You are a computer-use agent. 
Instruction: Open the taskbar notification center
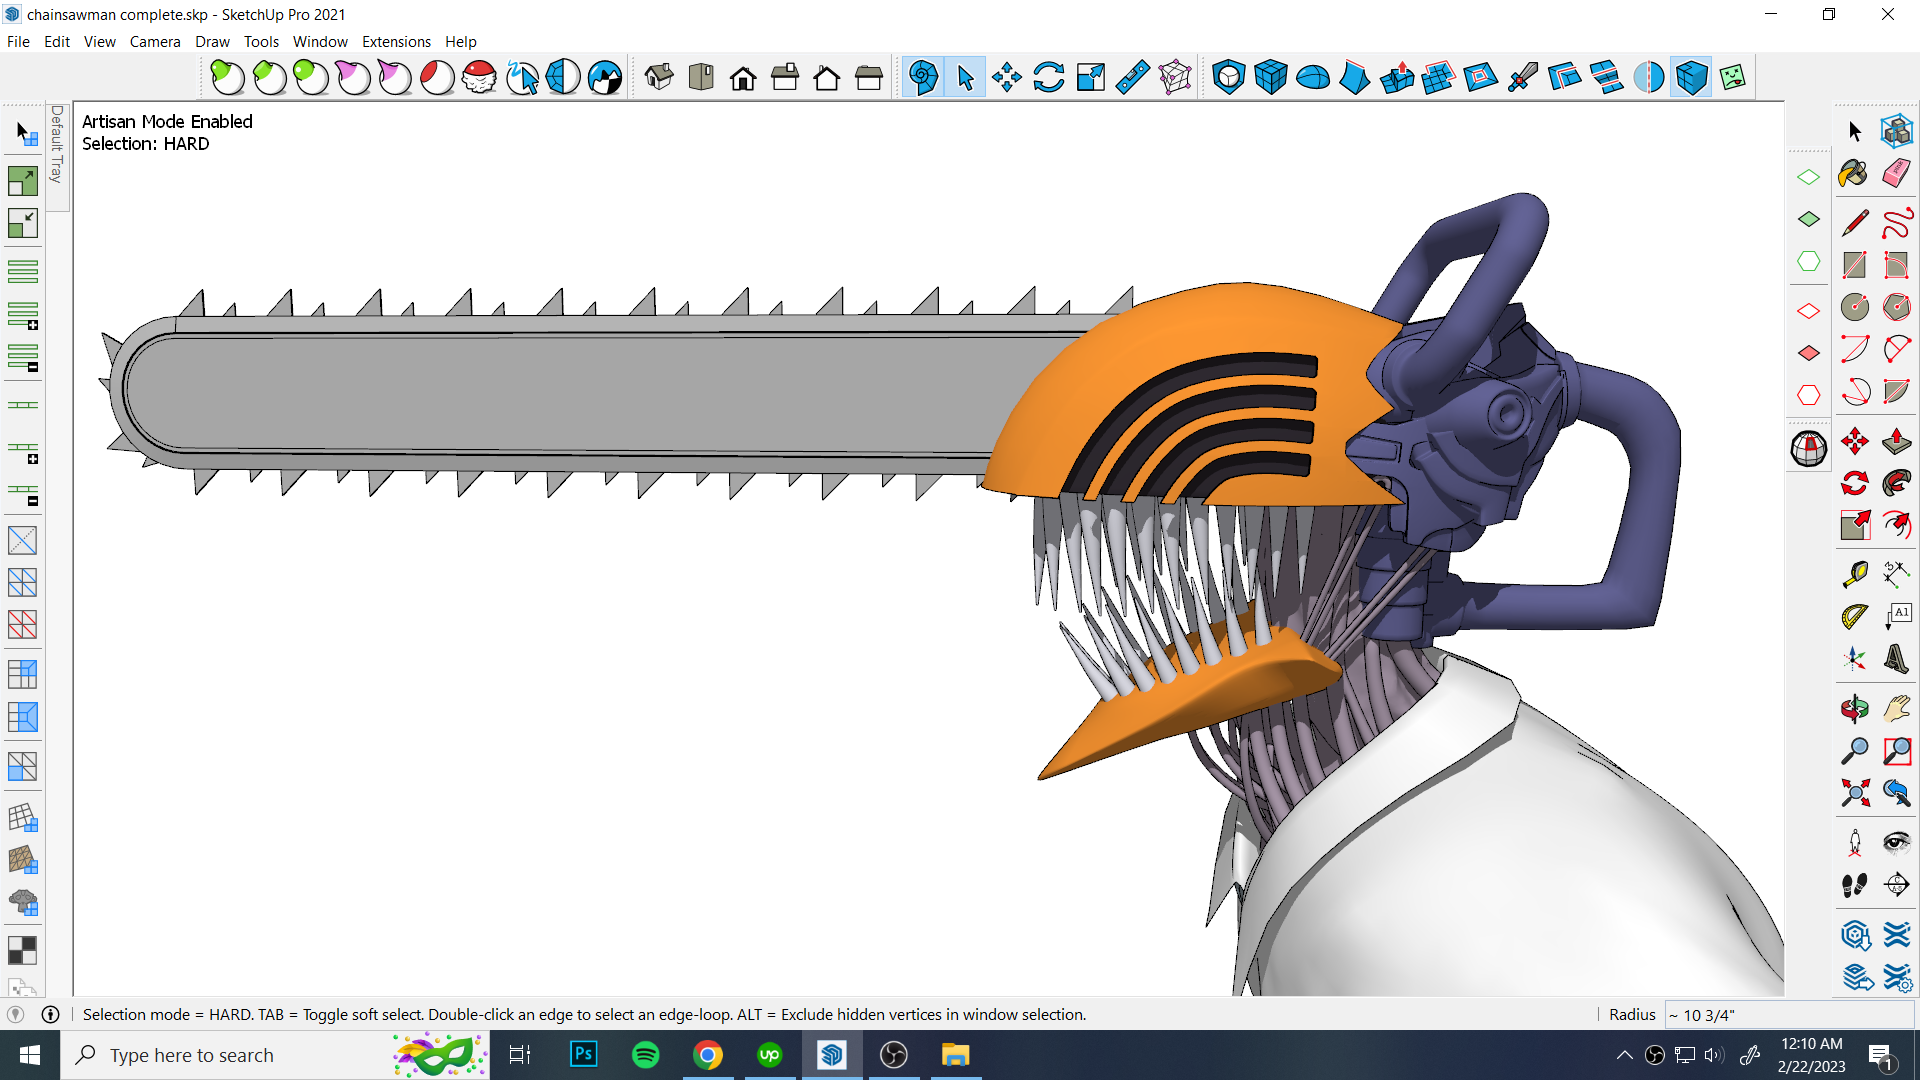1881,1055
